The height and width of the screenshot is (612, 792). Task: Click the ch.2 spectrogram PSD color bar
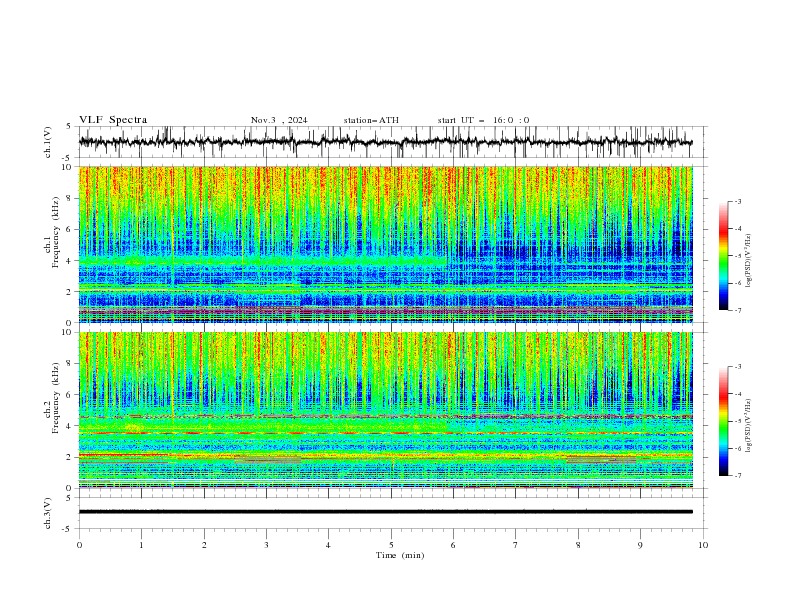coord(723,421)
